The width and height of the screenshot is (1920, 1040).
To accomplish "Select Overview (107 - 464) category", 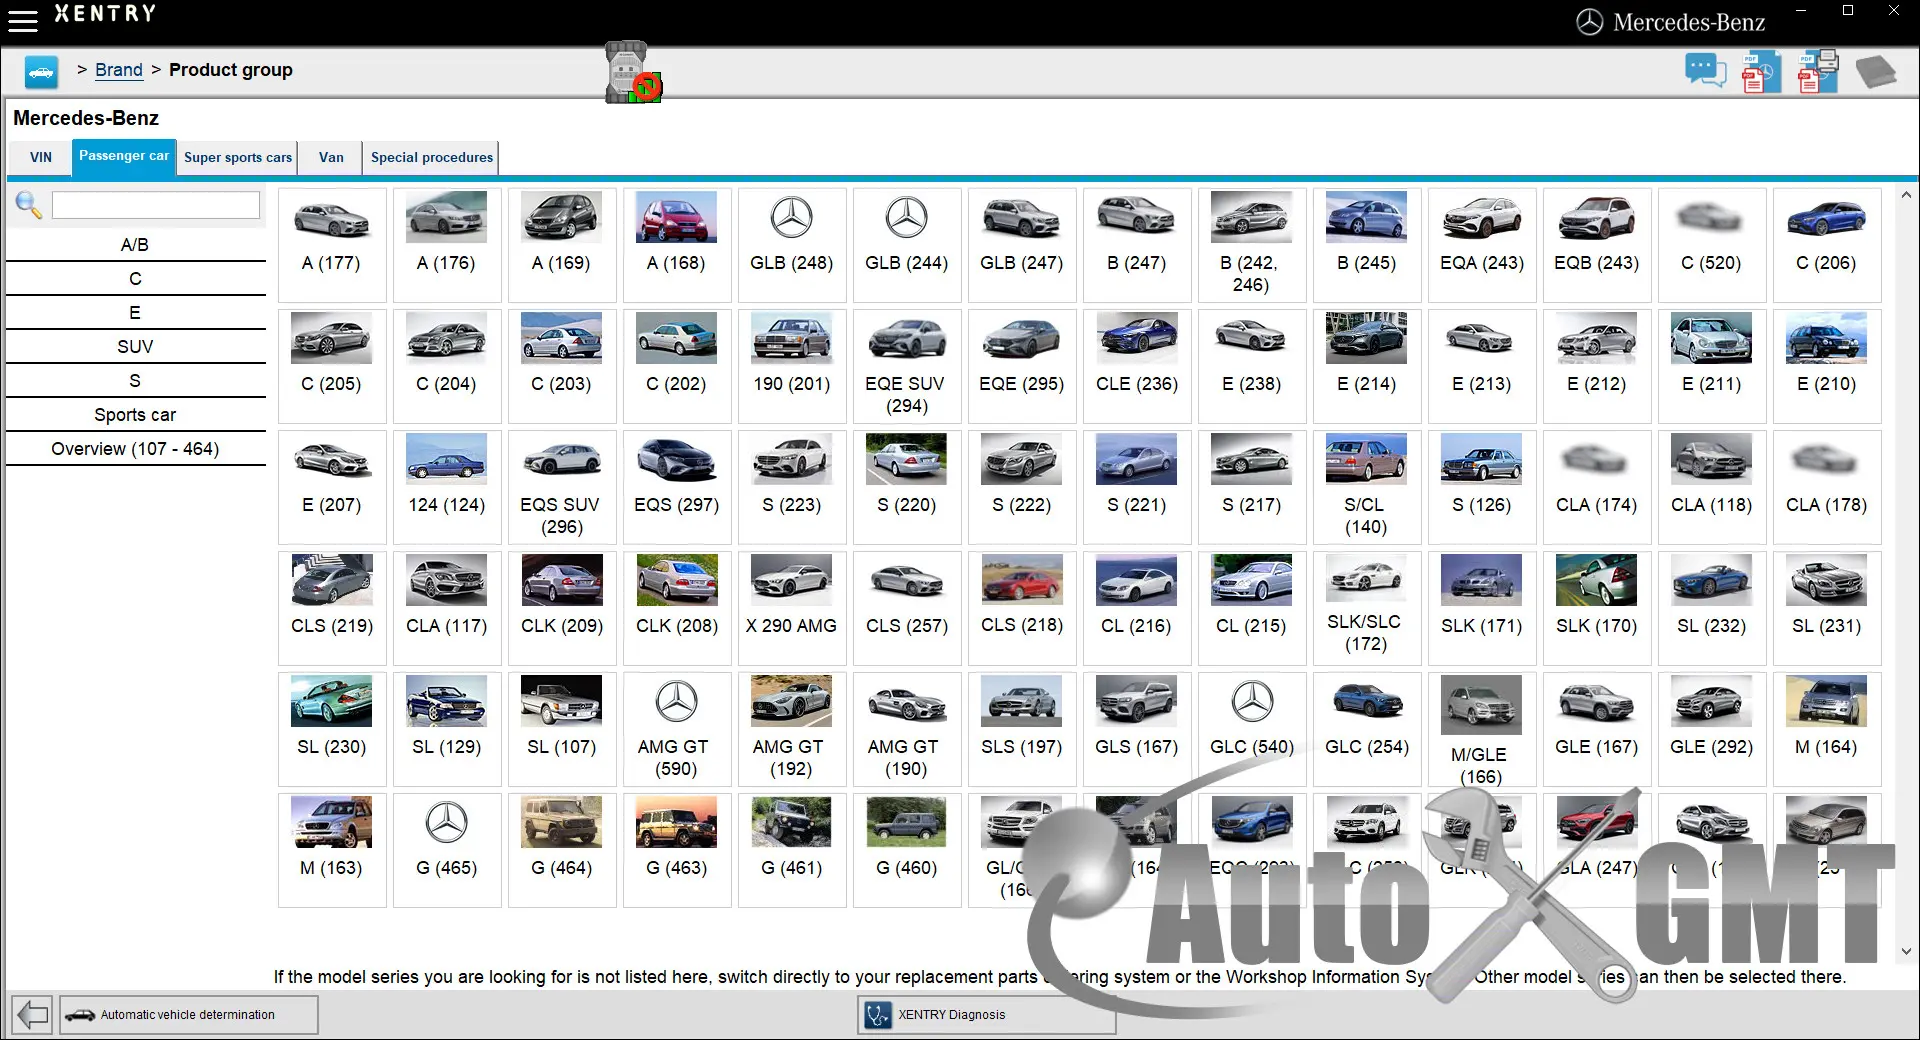I will [135, 449].
